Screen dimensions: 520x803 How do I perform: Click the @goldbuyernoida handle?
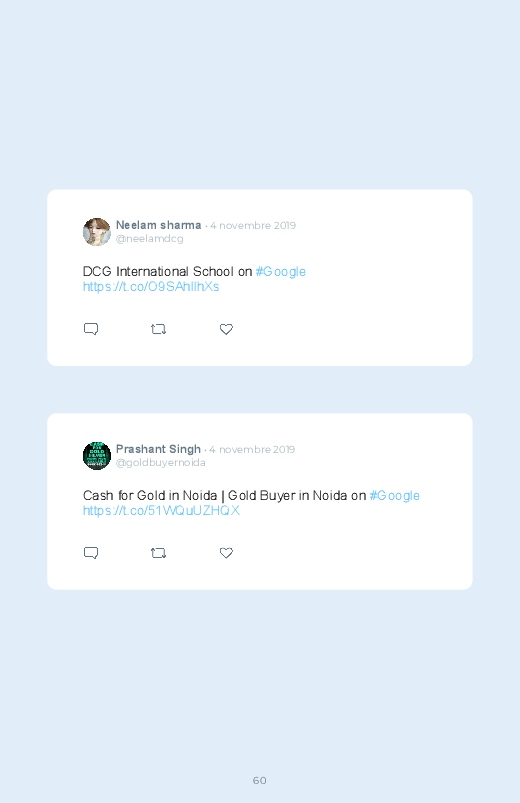(x=161, y=462)
